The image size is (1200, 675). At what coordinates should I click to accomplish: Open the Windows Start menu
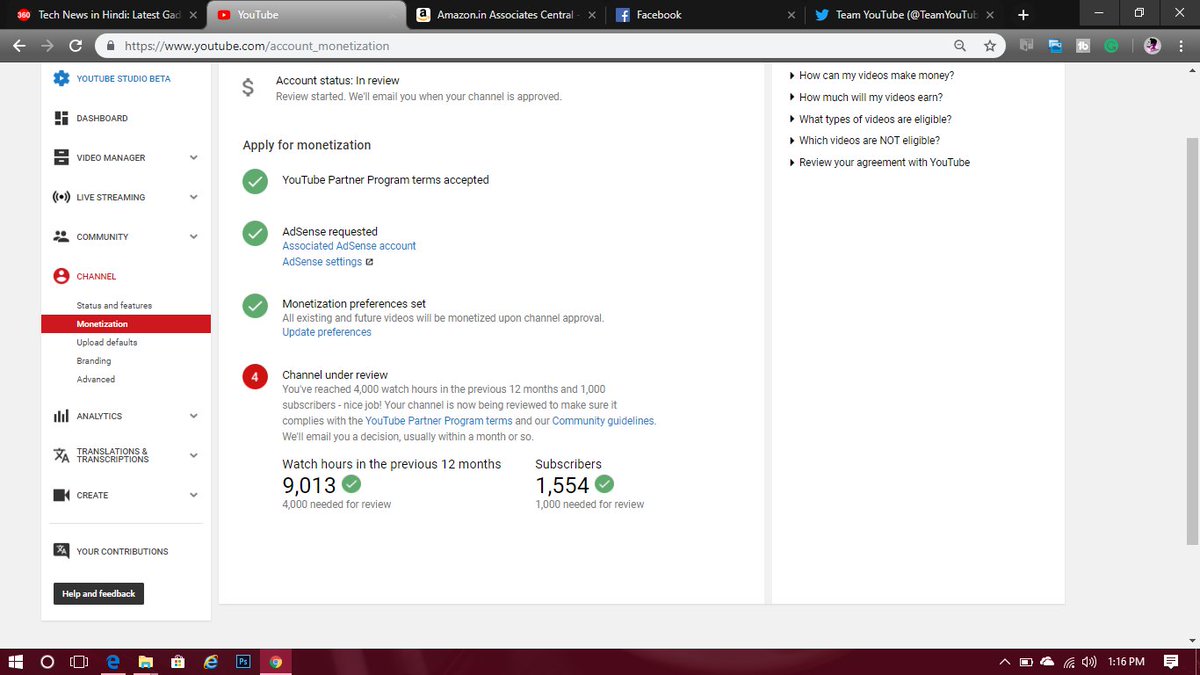point(15,661)
